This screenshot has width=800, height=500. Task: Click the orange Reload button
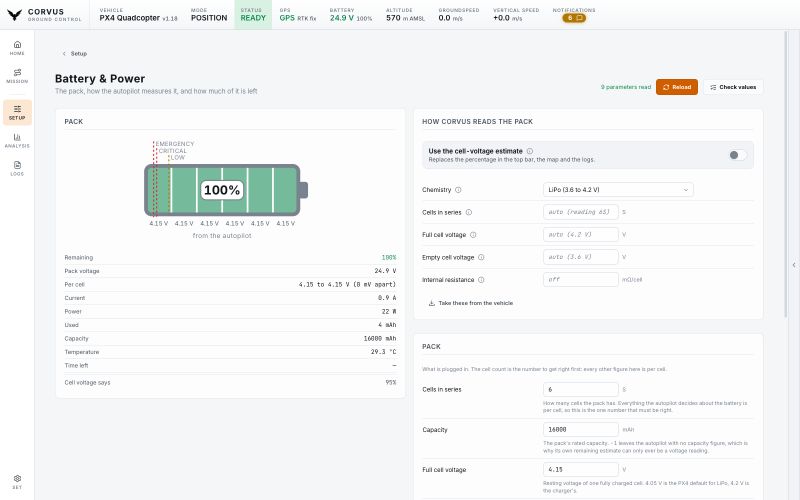pyautogui.click(x=677, y=87)
